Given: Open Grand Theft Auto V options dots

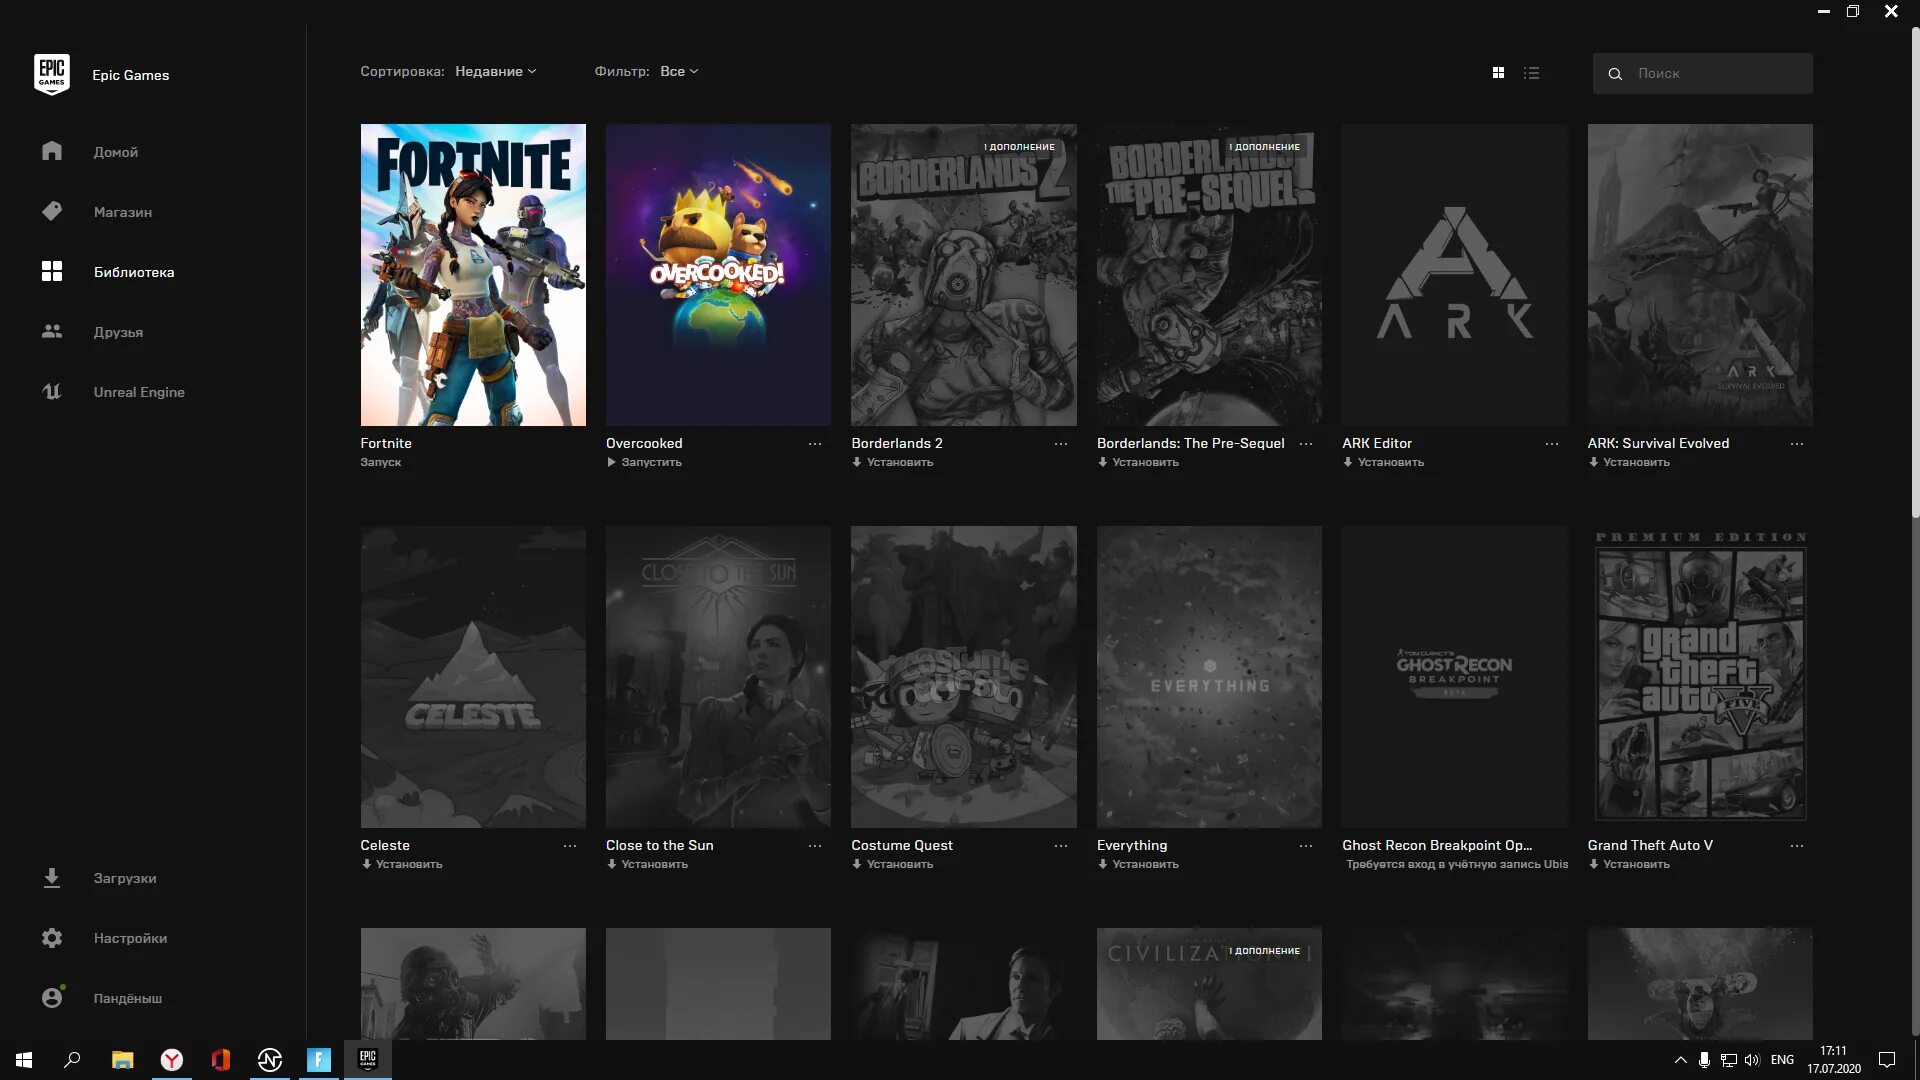Looking at the screenshot, I should click(1797, 846).
